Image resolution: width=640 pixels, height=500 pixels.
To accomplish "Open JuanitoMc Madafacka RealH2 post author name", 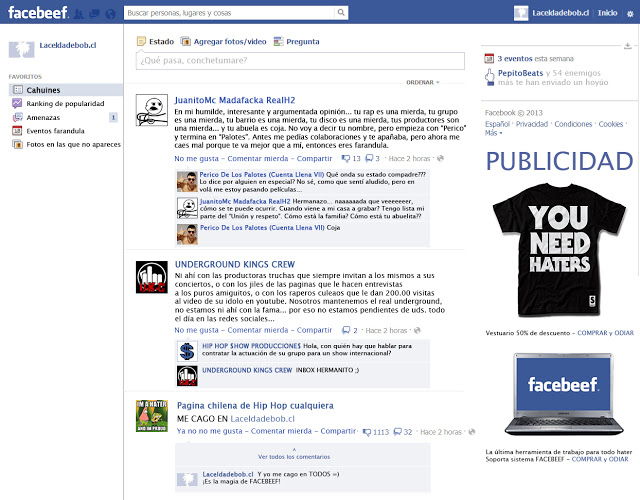I will (235, 100).
